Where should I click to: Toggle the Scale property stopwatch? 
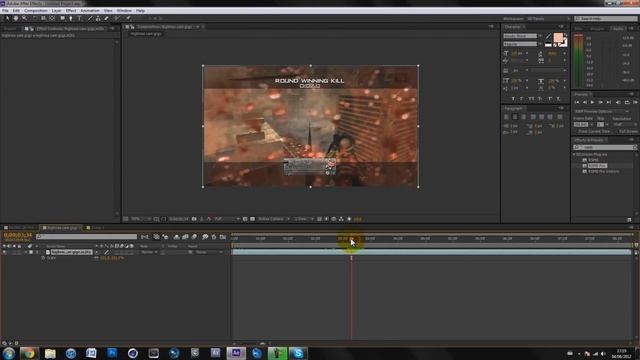click(43, 258)
